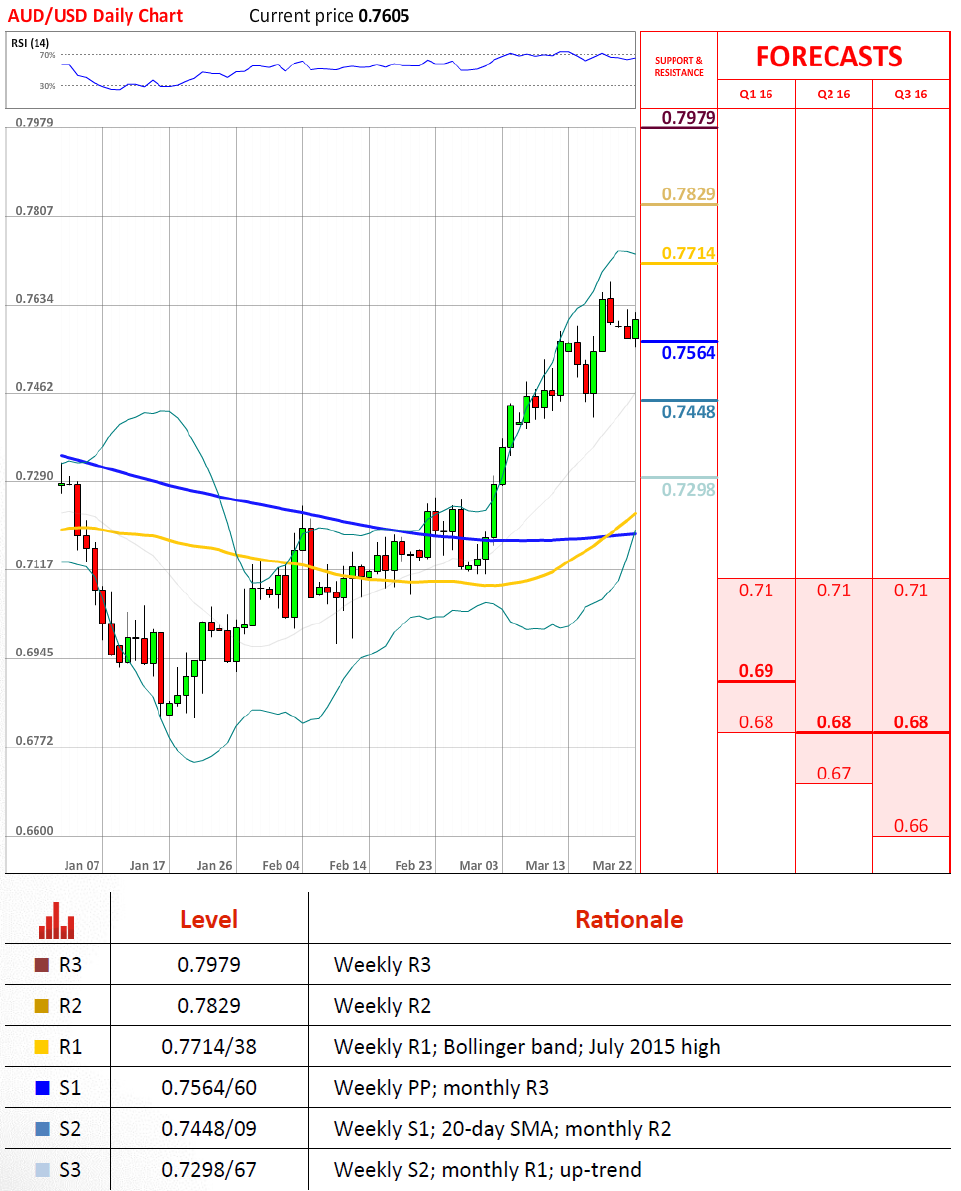Click the 0.6600 price axis label
The height and width of the screenshot is (1191, 961).
[x=35, y=830]
